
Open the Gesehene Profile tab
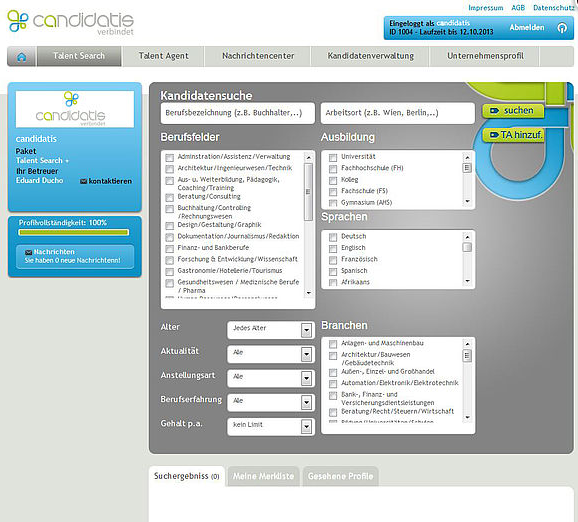tap(340, 476)
